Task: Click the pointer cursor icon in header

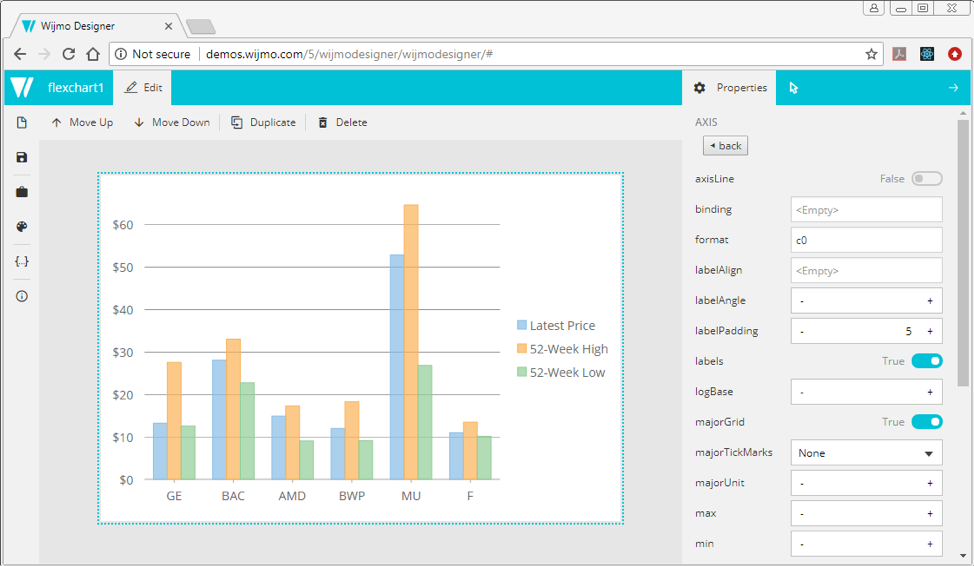Action: [793, 88]
